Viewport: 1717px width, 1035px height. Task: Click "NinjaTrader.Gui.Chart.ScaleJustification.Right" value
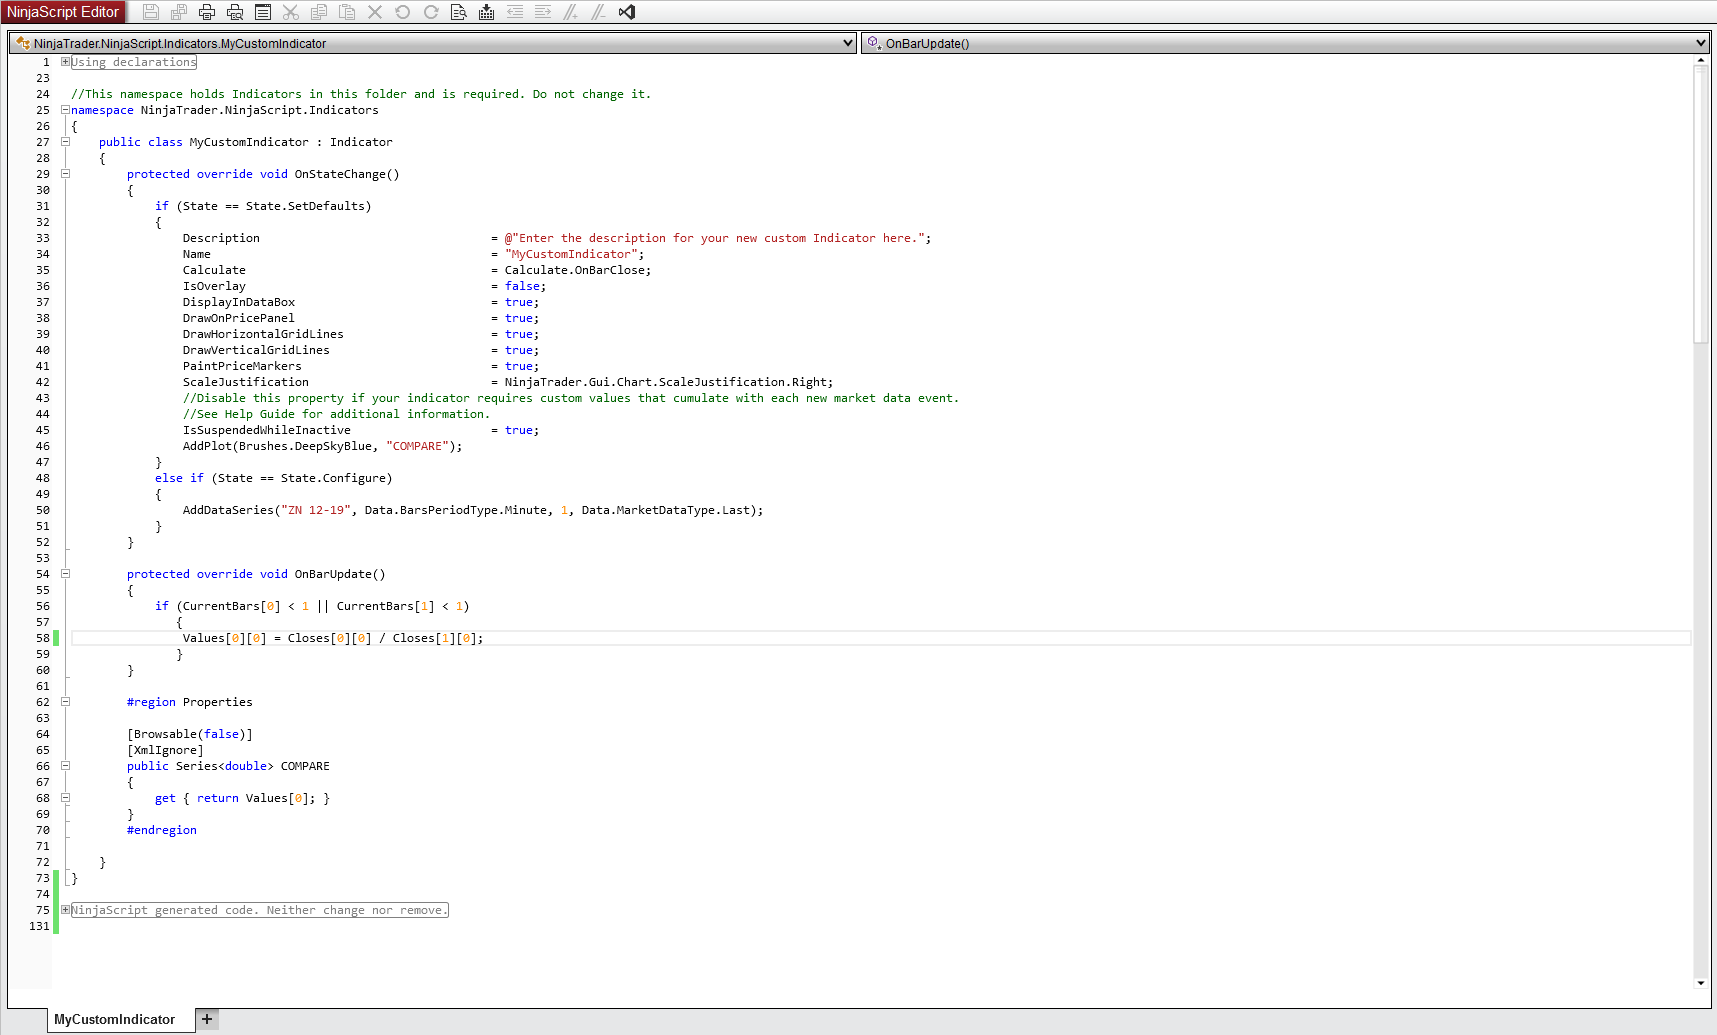665,382
